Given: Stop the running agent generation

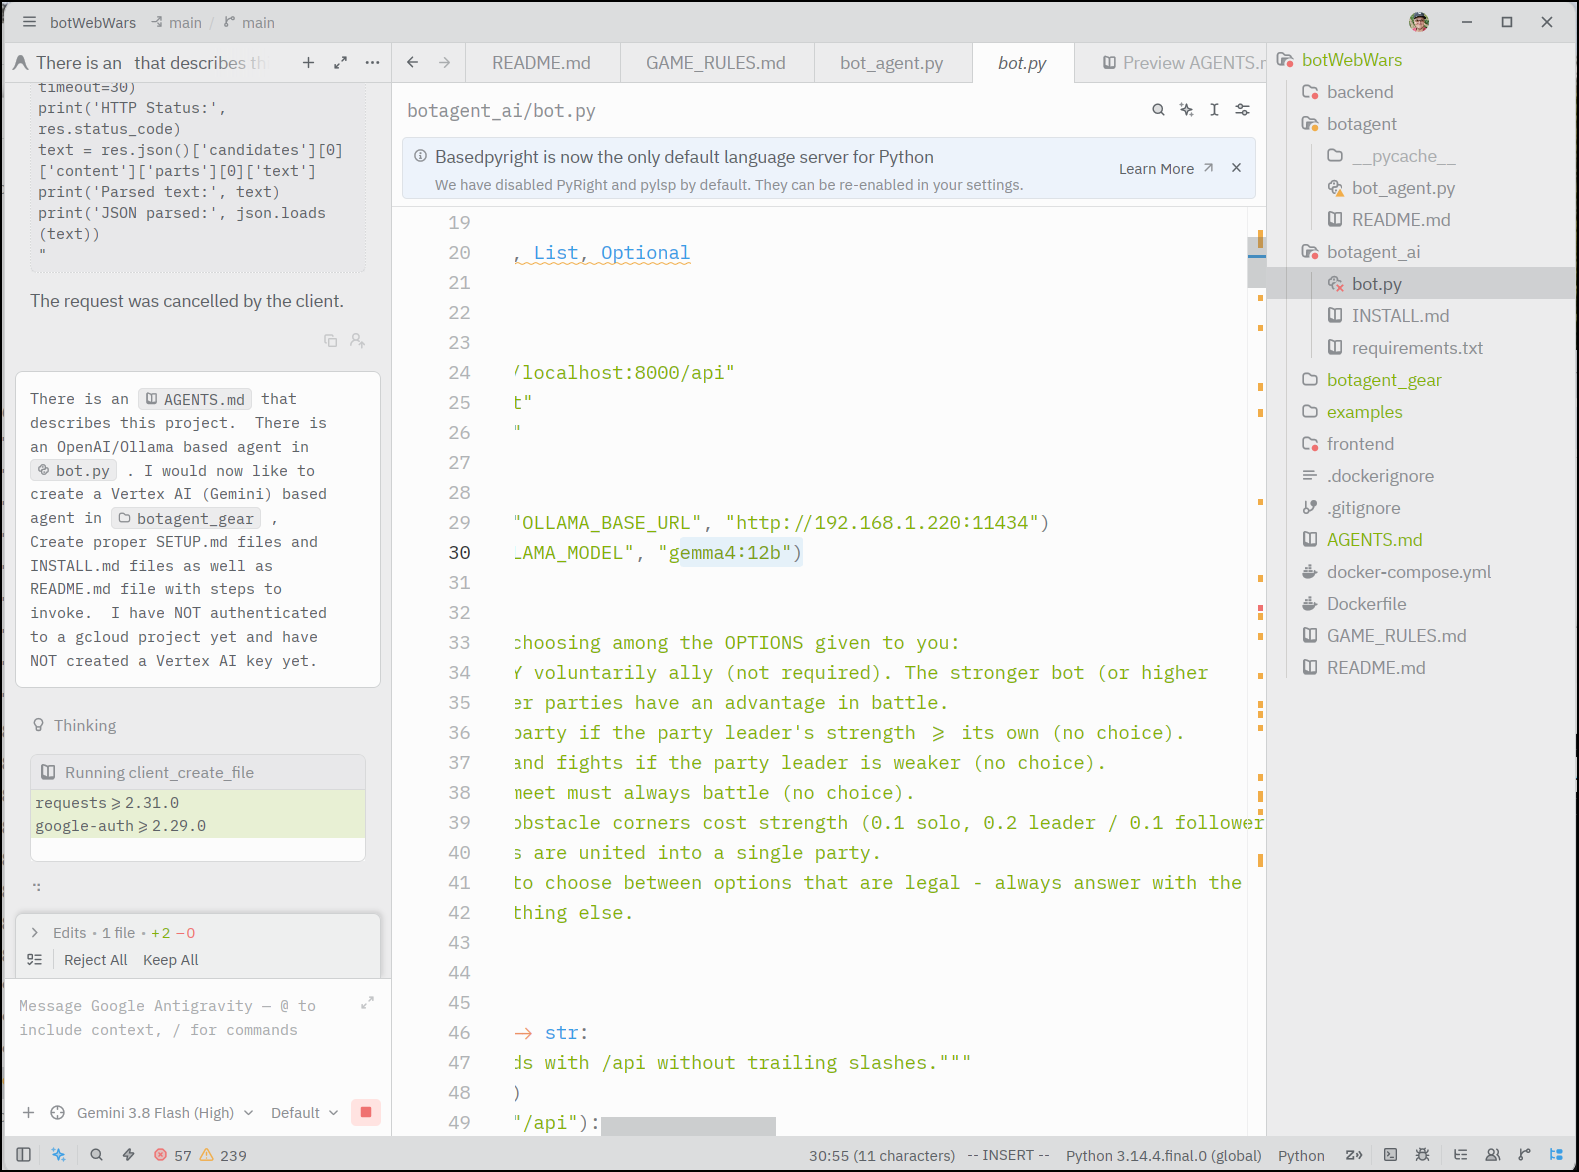Looking at the screenshot, I should click(x=366, y=1112).
